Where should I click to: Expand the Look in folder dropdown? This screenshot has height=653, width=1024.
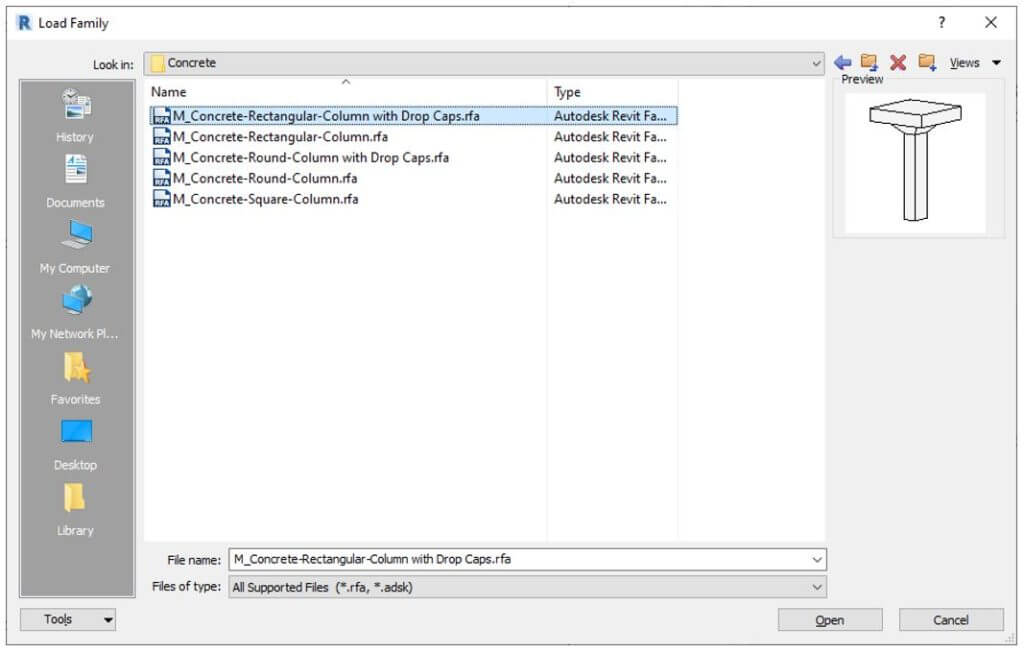[x=818, y=61]
